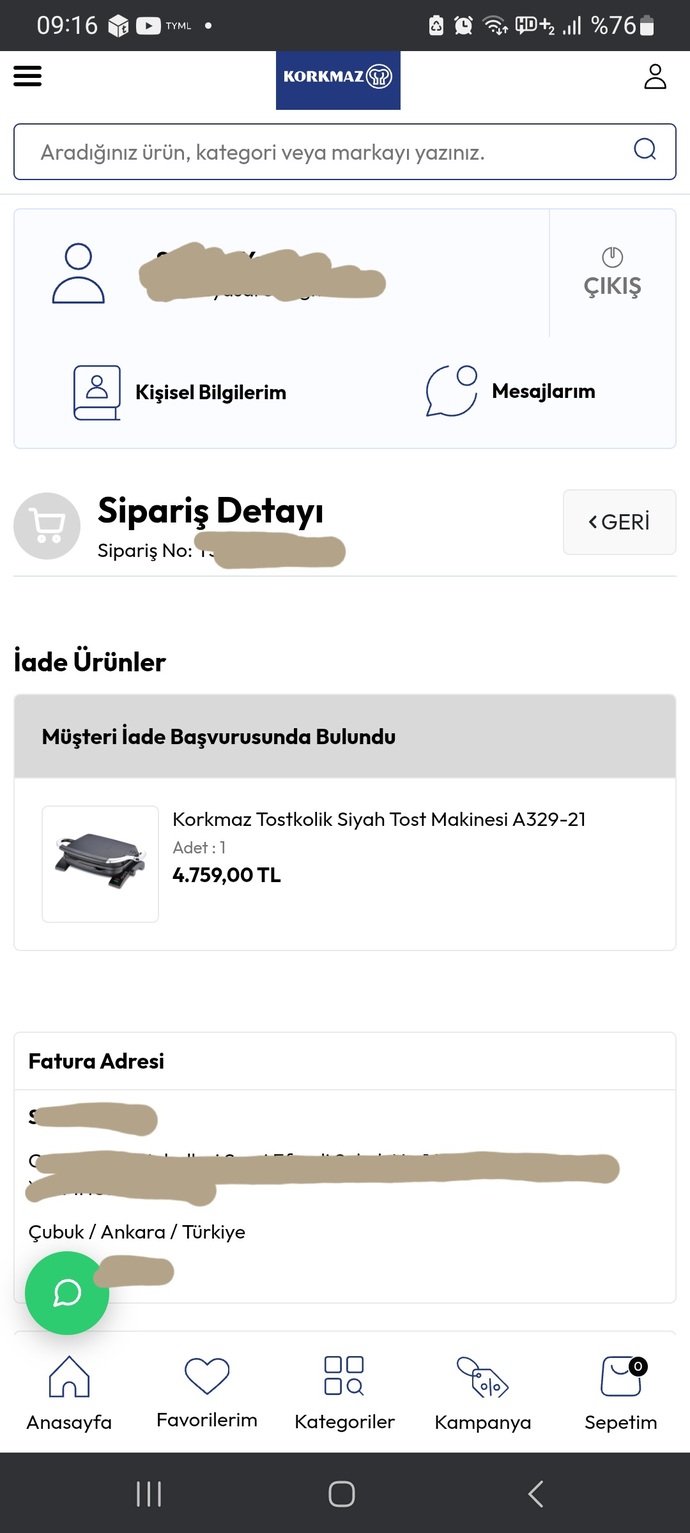Tap the Korkmaz logo
Viewport: 690px width, 1533px height.
338,80
